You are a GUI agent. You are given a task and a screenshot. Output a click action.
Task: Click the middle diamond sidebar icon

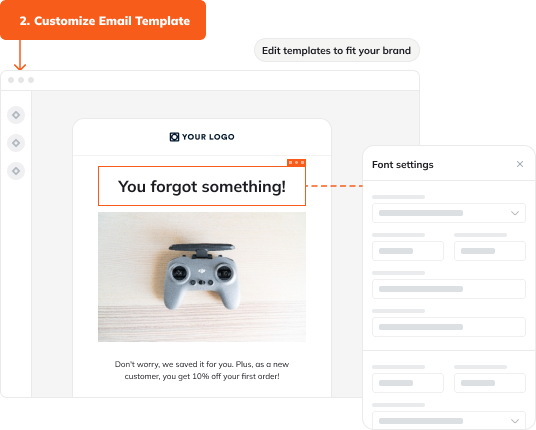click(x=16, y=143)
